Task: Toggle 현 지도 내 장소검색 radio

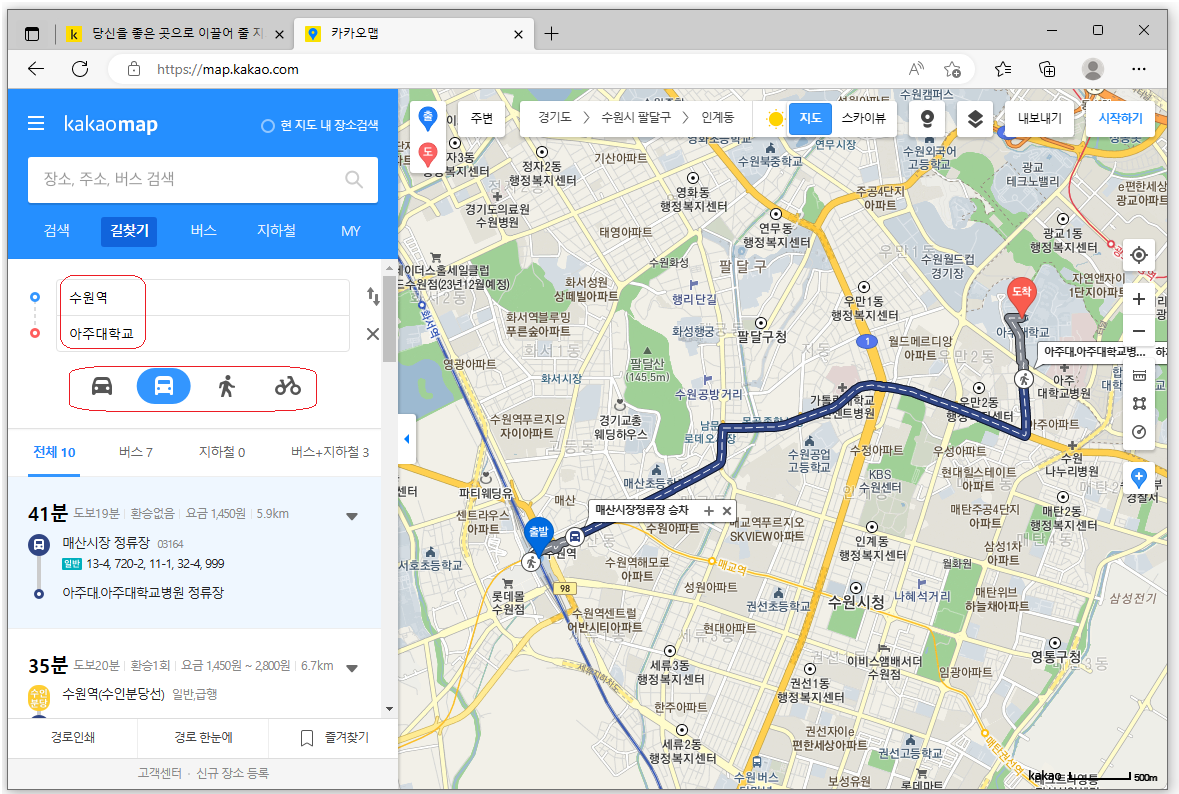Action: coord(267,126)
